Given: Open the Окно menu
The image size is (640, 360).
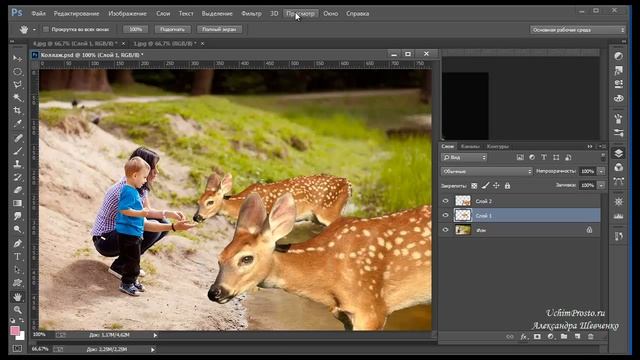Looking at the screenshot, I should point(331,13).
